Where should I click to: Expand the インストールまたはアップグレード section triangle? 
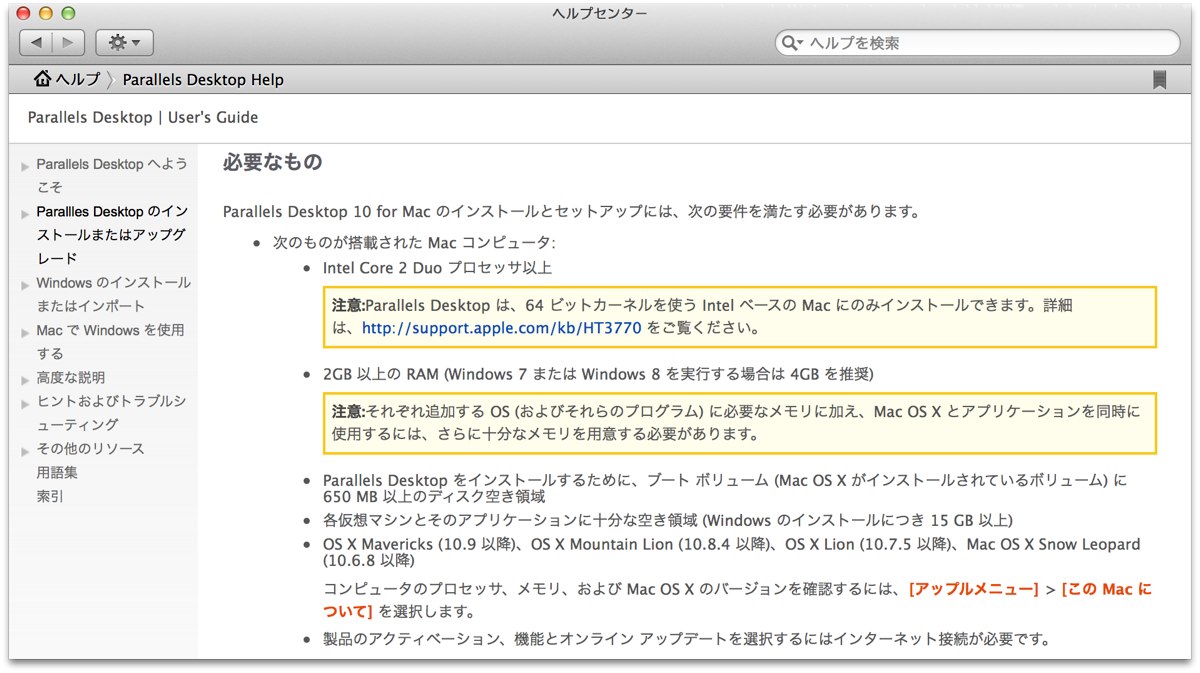(x=24, y=213)
